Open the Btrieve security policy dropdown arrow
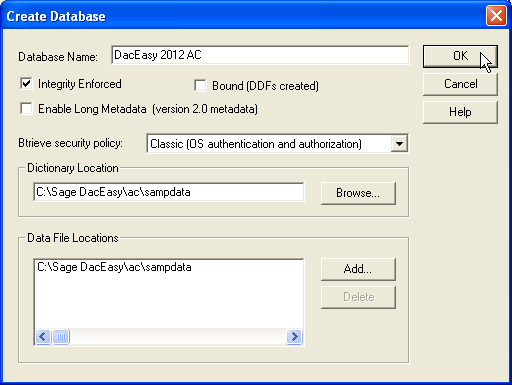The height and width of the screenshot is (385, 512). (399, 144)
